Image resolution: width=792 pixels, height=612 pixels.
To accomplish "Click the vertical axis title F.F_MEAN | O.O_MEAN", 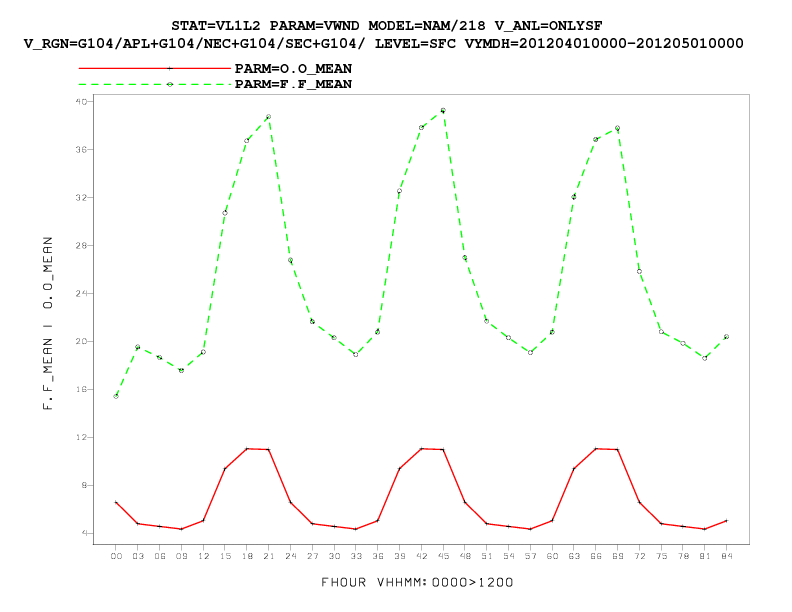I will [48, 323].
